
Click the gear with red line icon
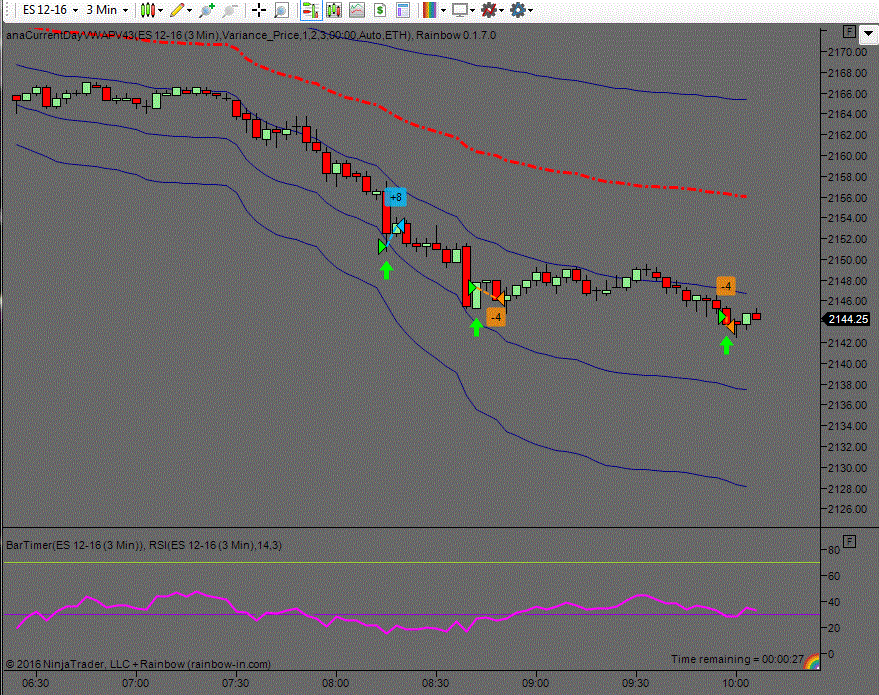coord(489,10)
